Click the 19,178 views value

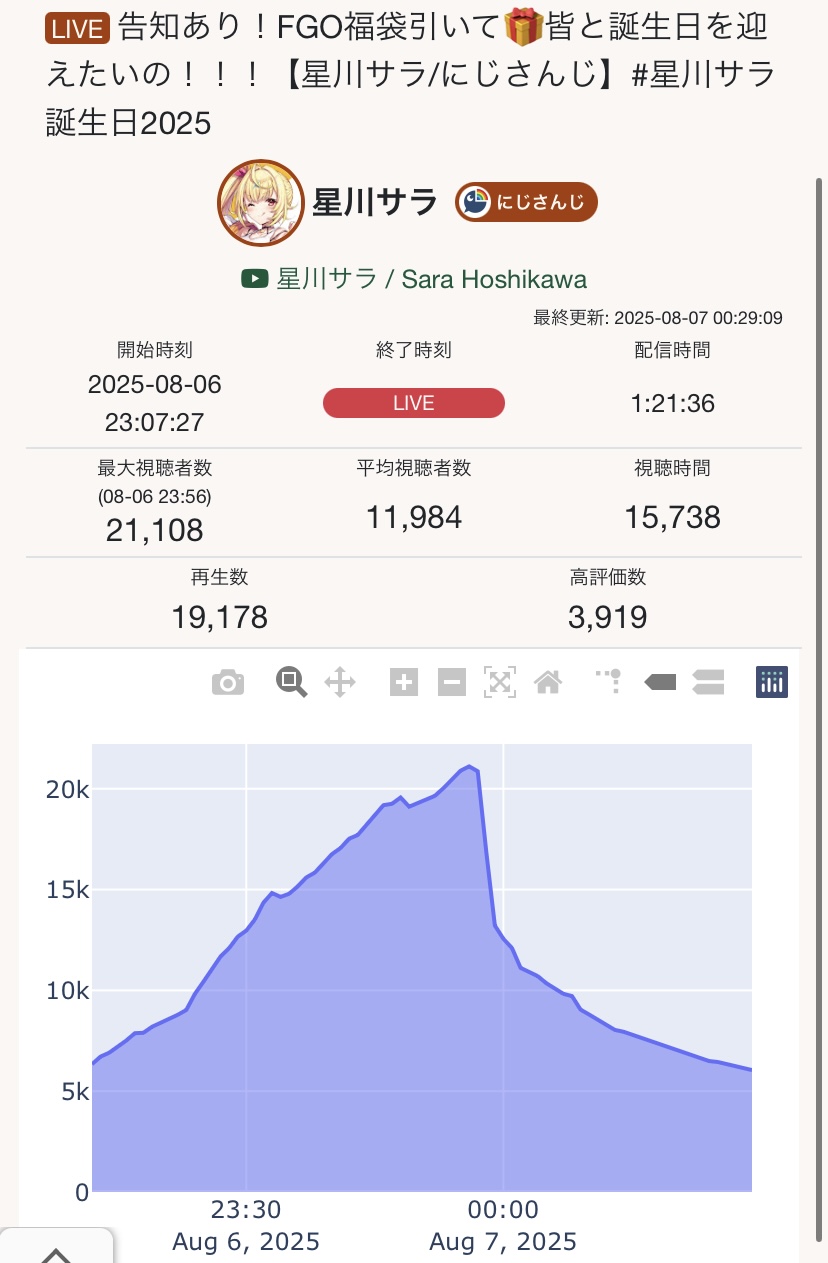[220, 617]
